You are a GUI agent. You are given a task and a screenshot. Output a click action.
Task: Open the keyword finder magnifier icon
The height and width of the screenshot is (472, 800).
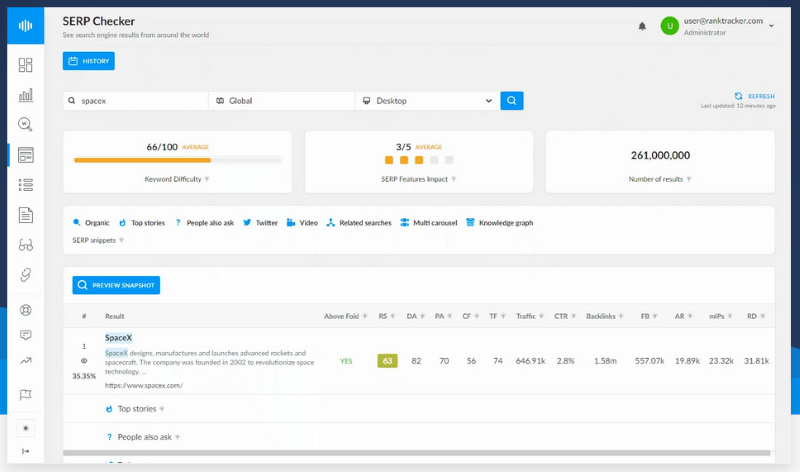coord(26,125)
